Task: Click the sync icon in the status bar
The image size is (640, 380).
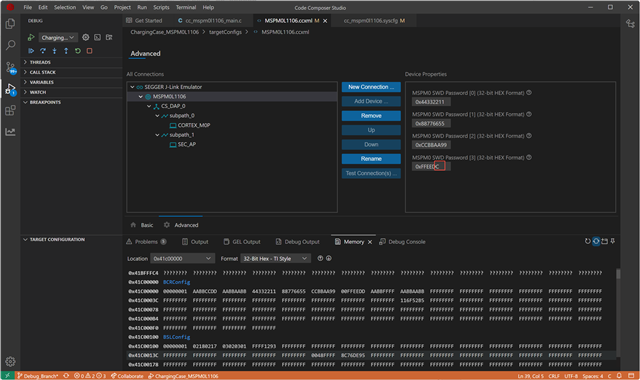Action: click(66, 376)
